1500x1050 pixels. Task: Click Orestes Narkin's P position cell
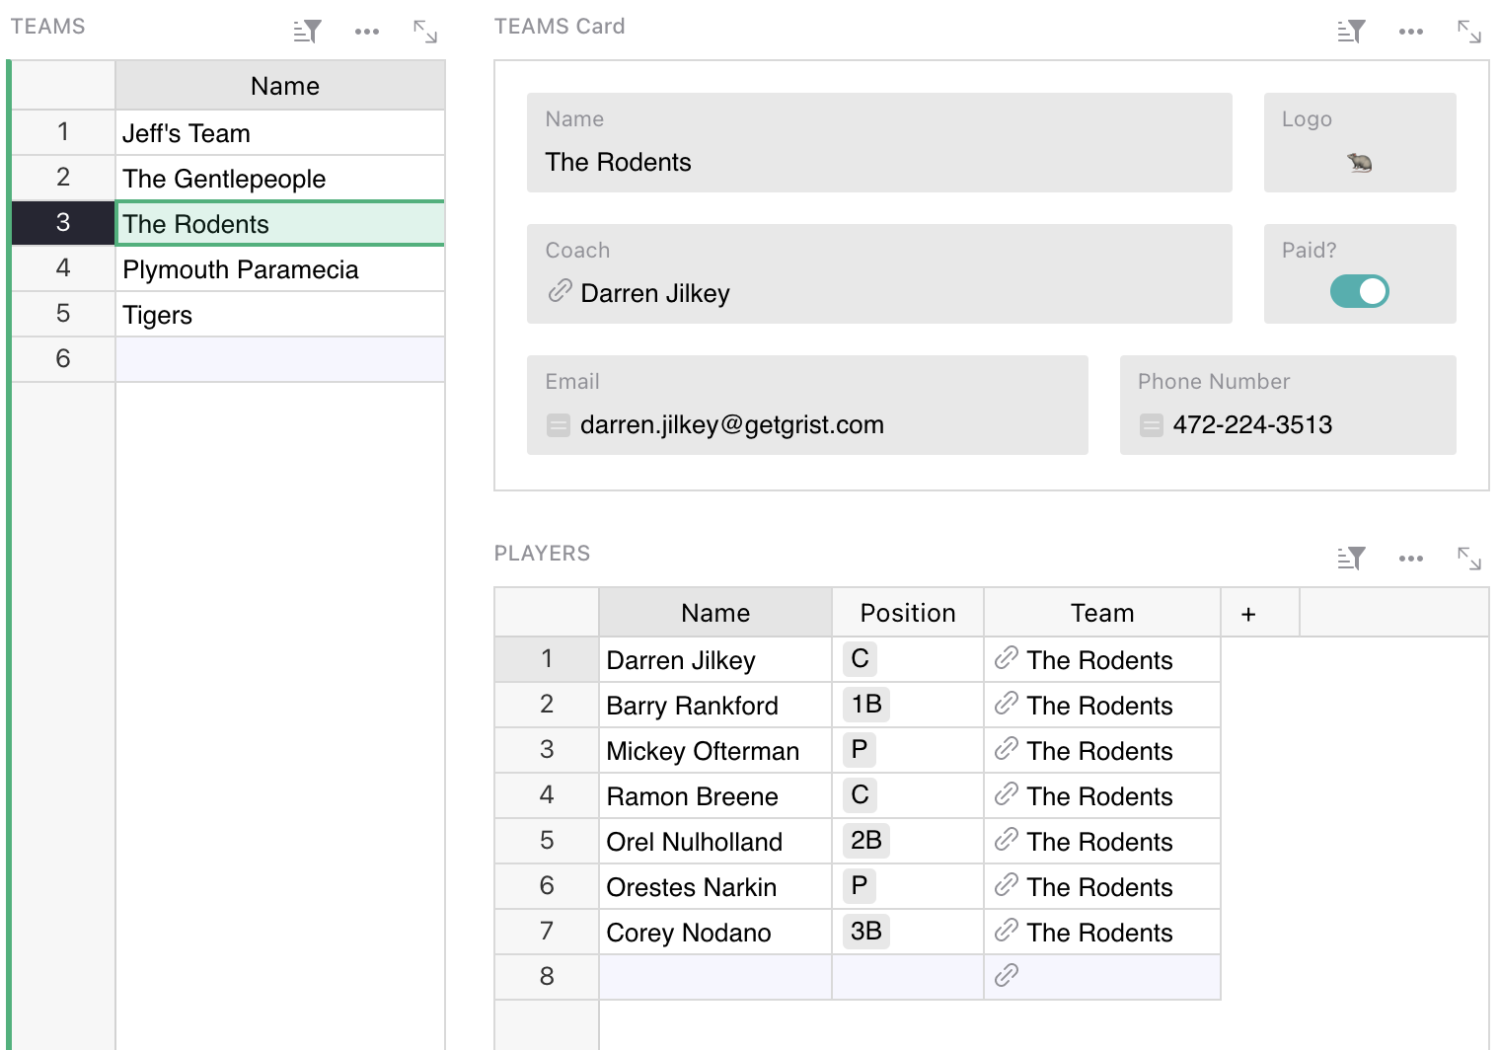coord(908,887)
